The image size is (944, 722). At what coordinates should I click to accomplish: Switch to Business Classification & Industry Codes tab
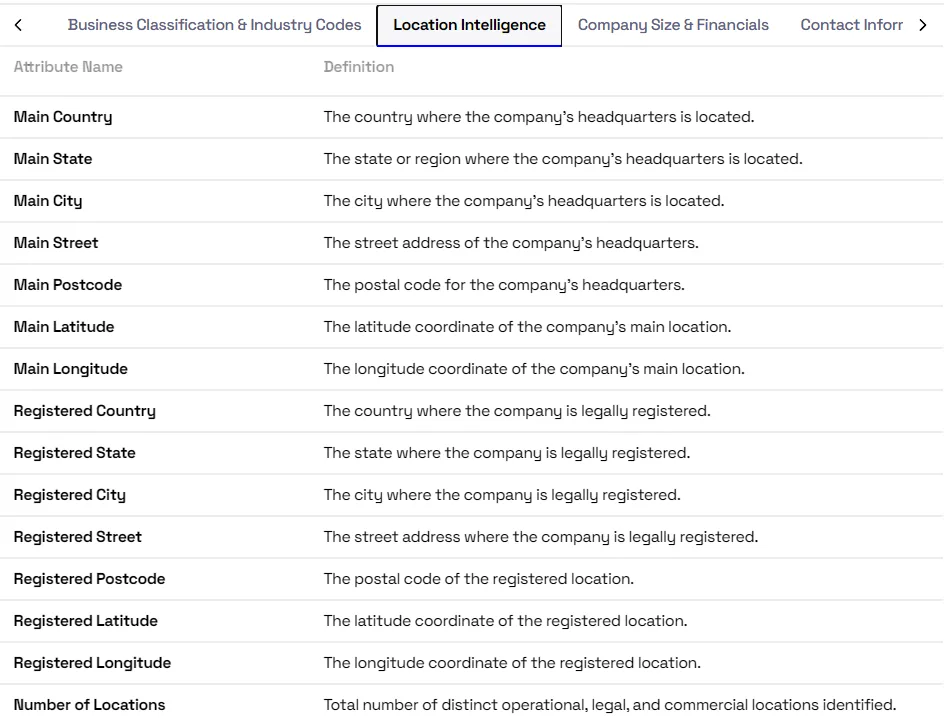click(x=214, y=25)
